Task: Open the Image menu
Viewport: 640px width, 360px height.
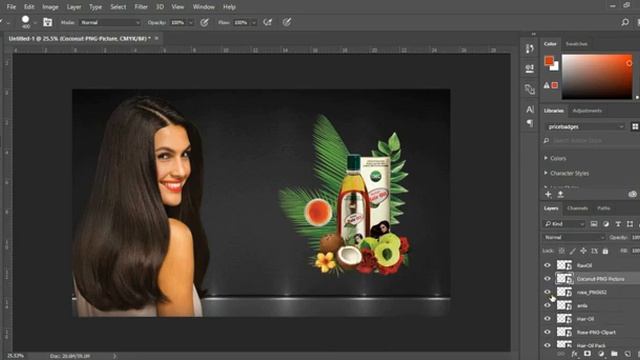Action: (x=50, y=7)
